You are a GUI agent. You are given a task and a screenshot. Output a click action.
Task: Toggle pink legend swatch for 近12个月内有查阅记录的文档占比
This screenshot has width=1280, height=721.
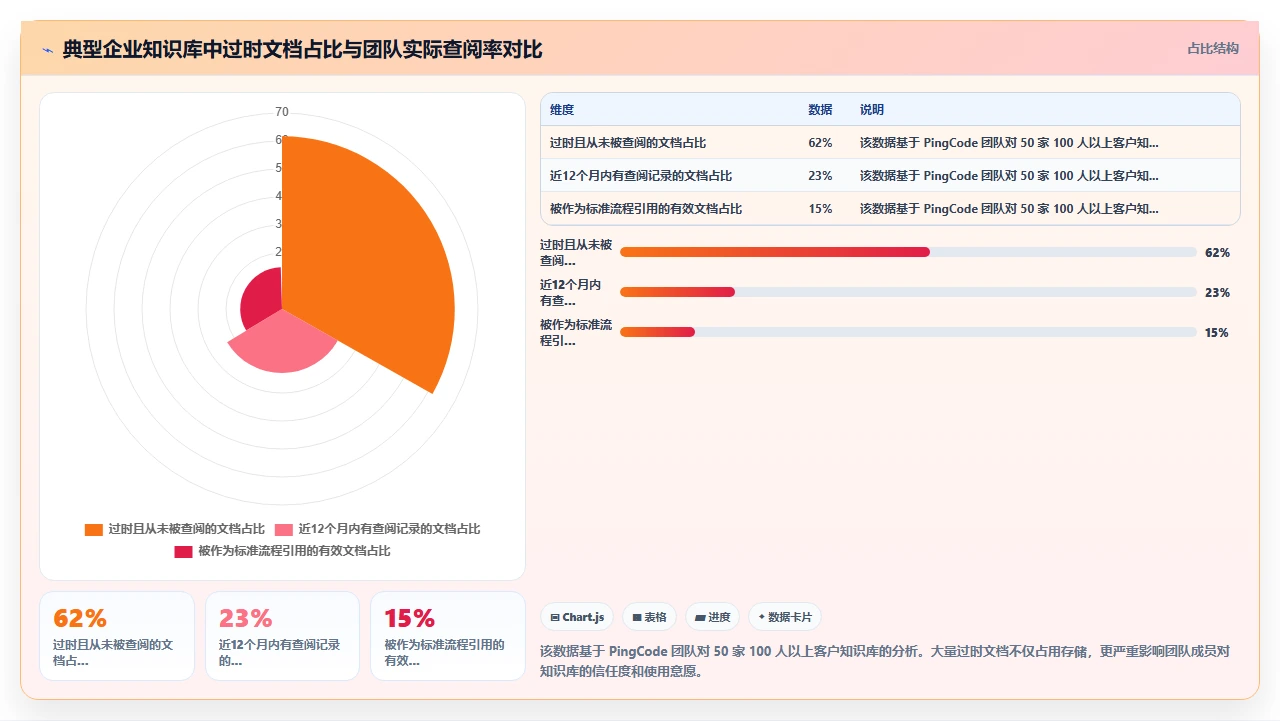[x=284, y=529]
